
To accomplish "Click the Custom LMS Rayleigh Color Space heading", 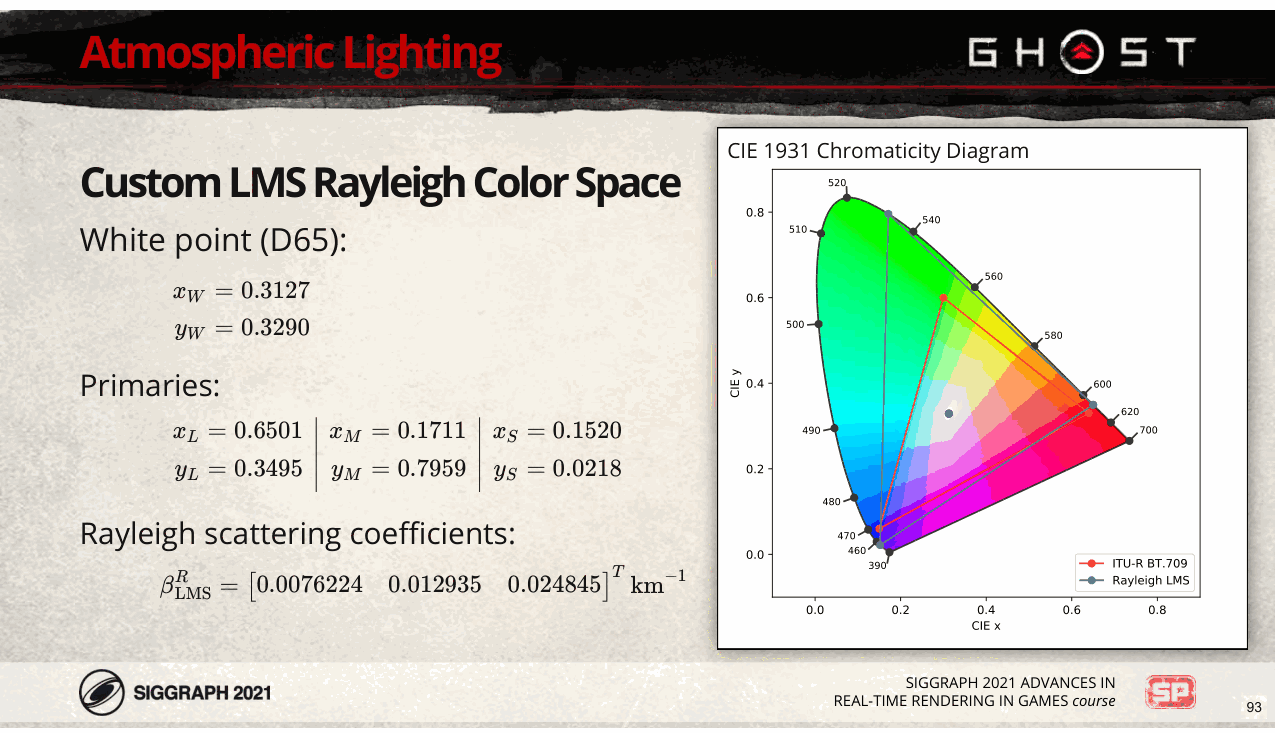I will pyautogui.click(x=380, y=183).
